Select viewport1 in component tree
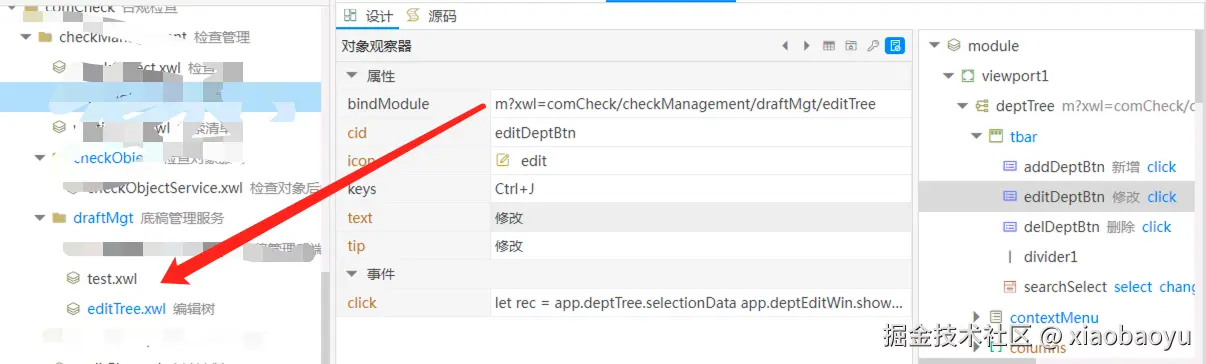Viewport: 1206px width, 364px height. tap(1015, 76)
